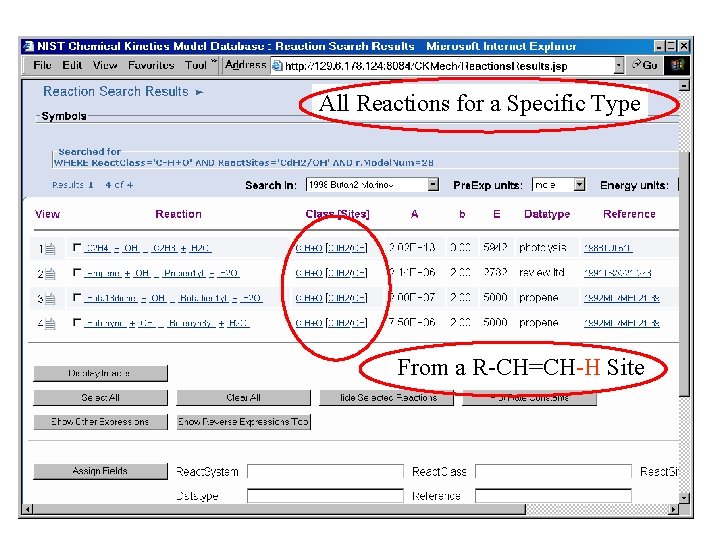Viewport: 720px width, 540px height.
Task: Click into the bottom Reference input field
Action: (553, 496)
